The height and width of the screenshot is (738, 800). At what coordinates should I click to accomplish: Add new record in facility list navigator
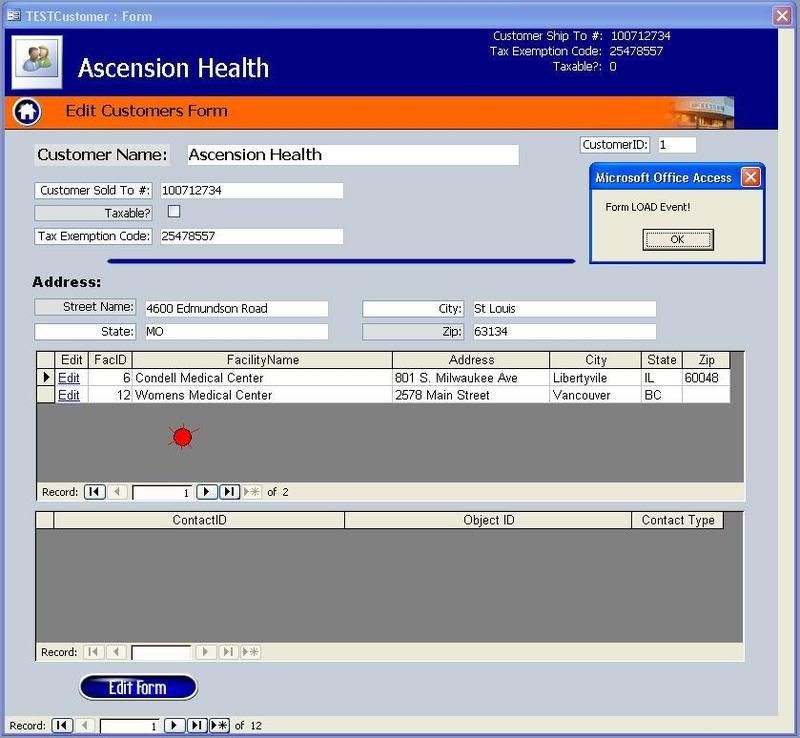click(x=252, y=491)
